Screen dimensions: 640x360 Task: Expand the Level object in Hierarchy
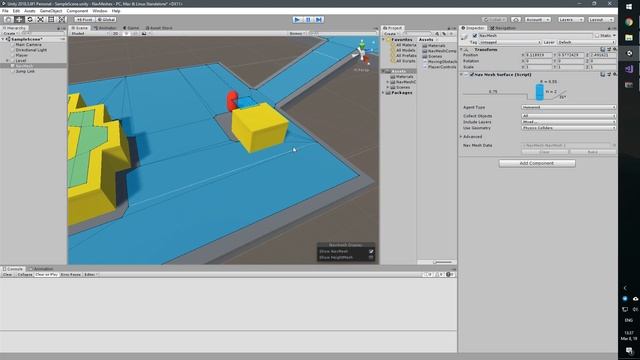(x=7, y=60)
